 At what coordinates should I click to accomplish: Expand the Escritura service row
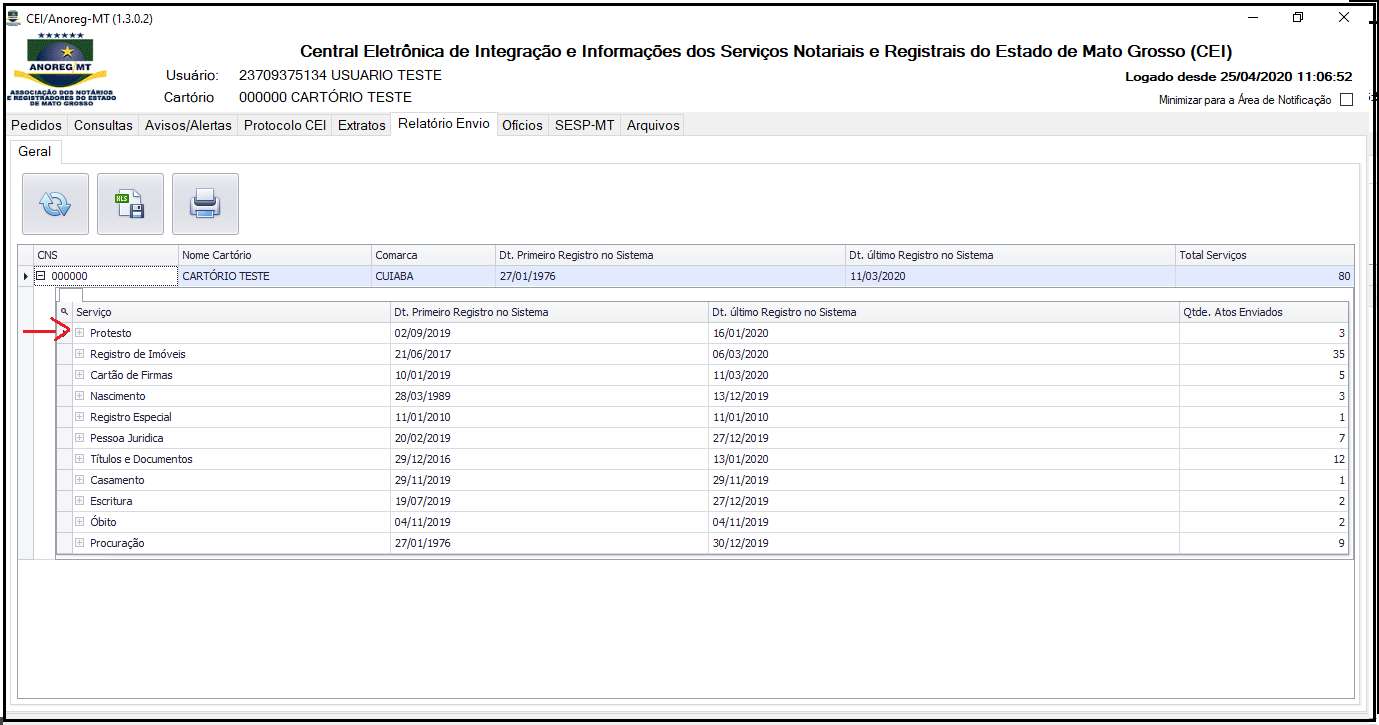(80, 501)
